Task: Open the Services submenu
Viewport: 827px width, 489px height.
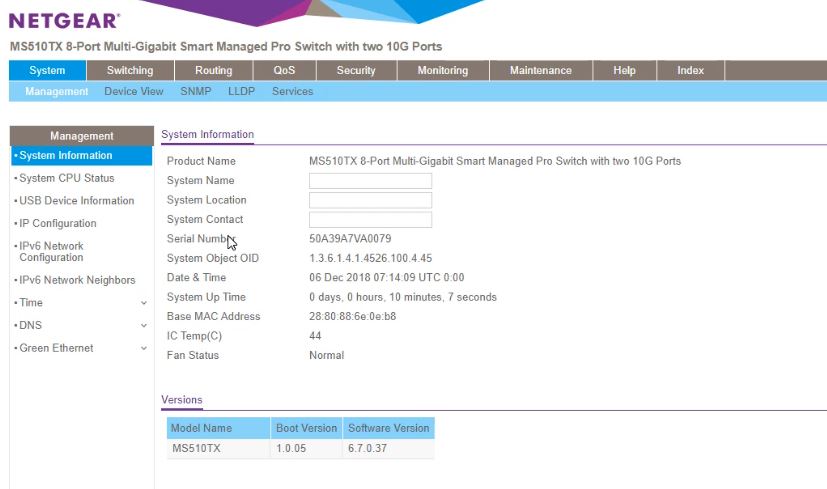Action: click(x=293, y=91)
